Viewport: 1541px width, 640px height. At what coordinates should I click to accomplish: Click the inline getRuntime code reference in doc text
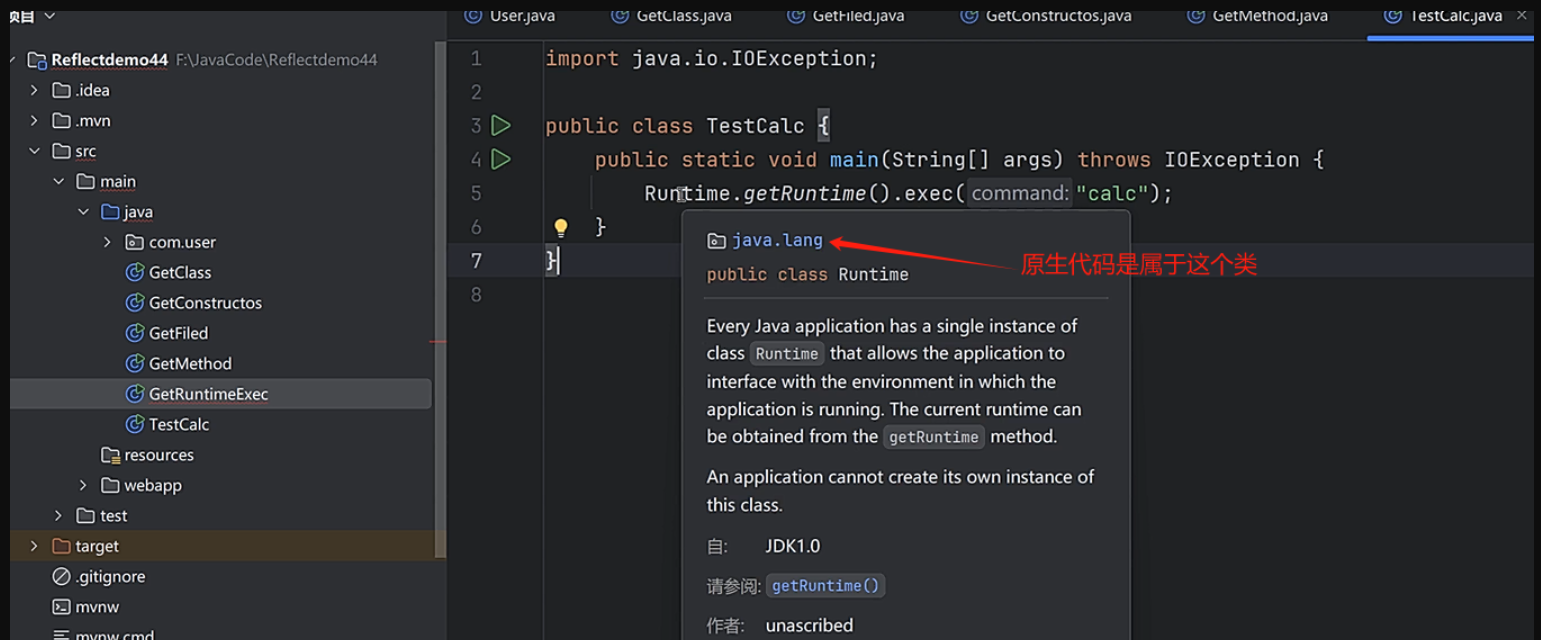pyautogui.click(x=934, y=437)
